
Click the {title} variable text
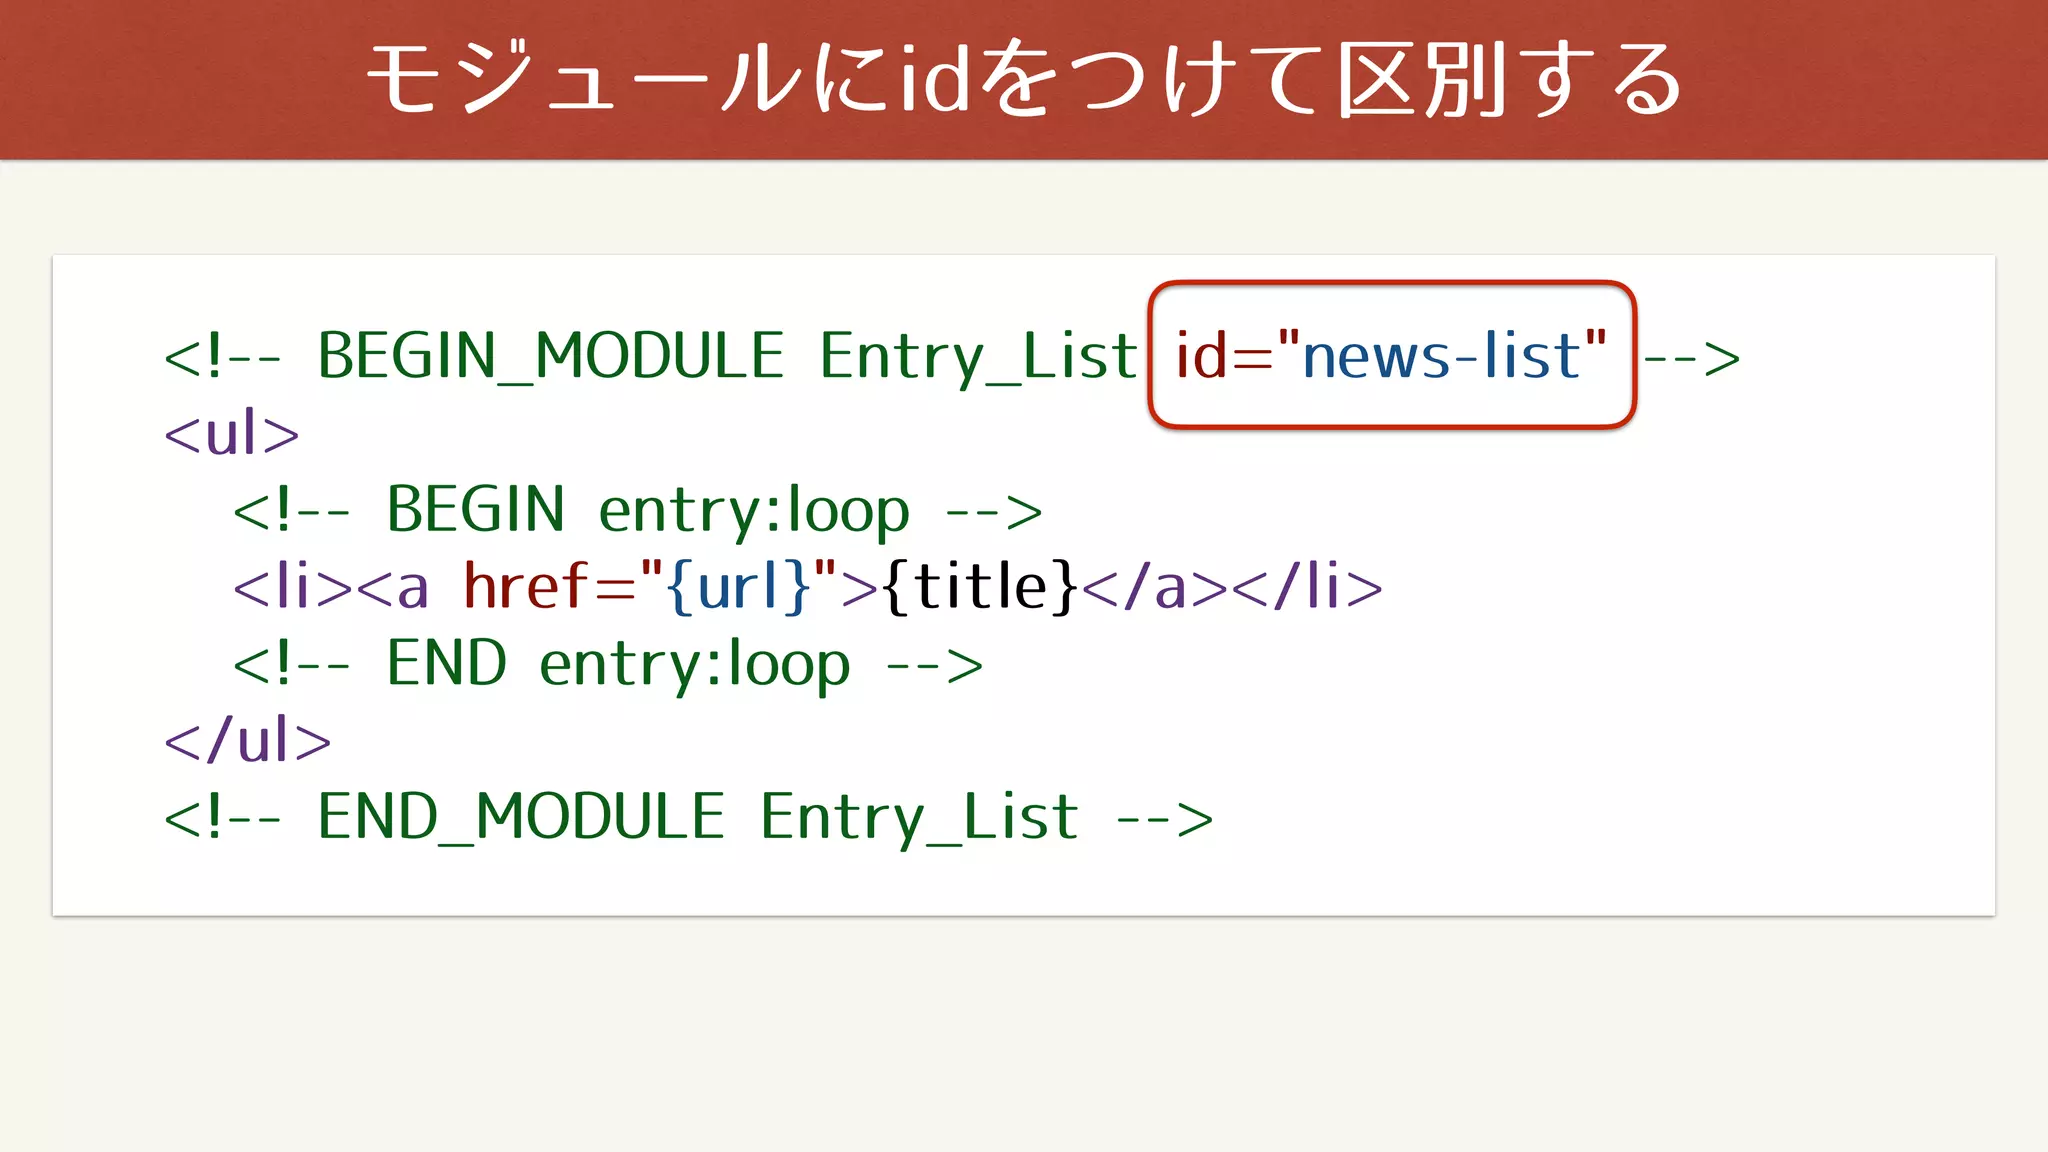pyautogui.click(x=981, y=586)
